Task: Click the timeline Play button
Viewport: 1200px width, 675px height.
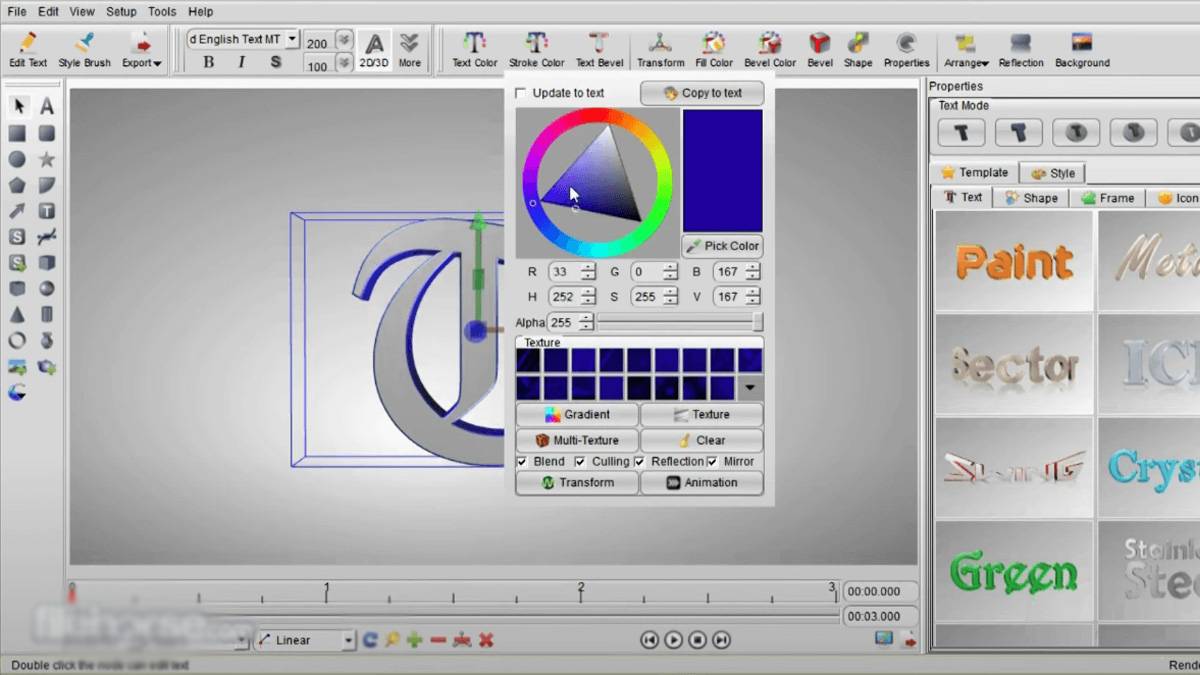Action: coord(673,640)
